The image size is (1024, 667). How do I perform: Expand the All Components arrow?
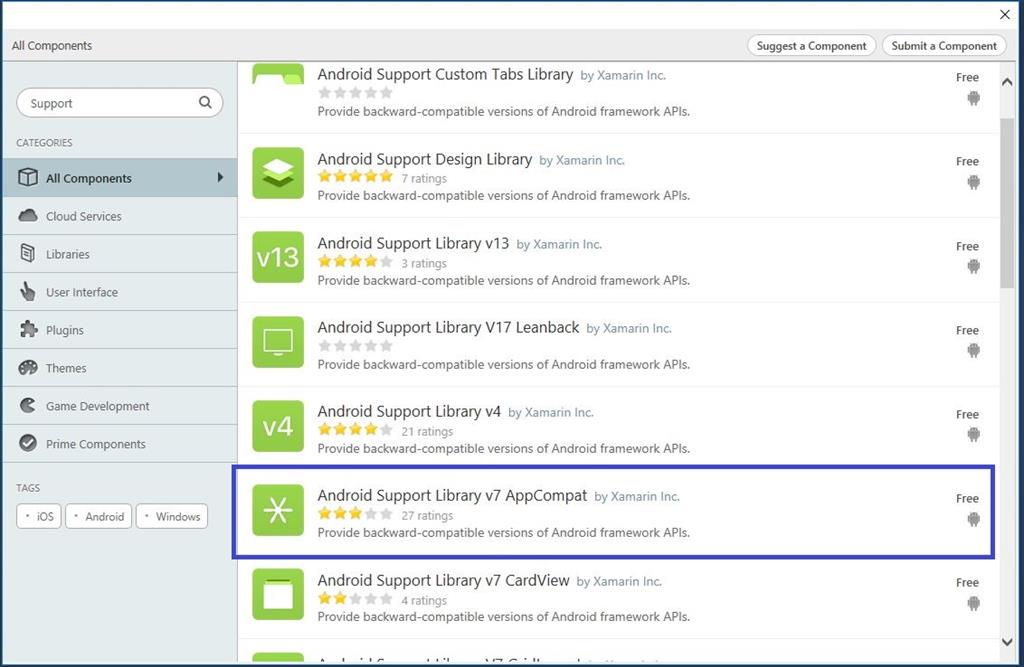pyautogui.click(x=220, y=177)
